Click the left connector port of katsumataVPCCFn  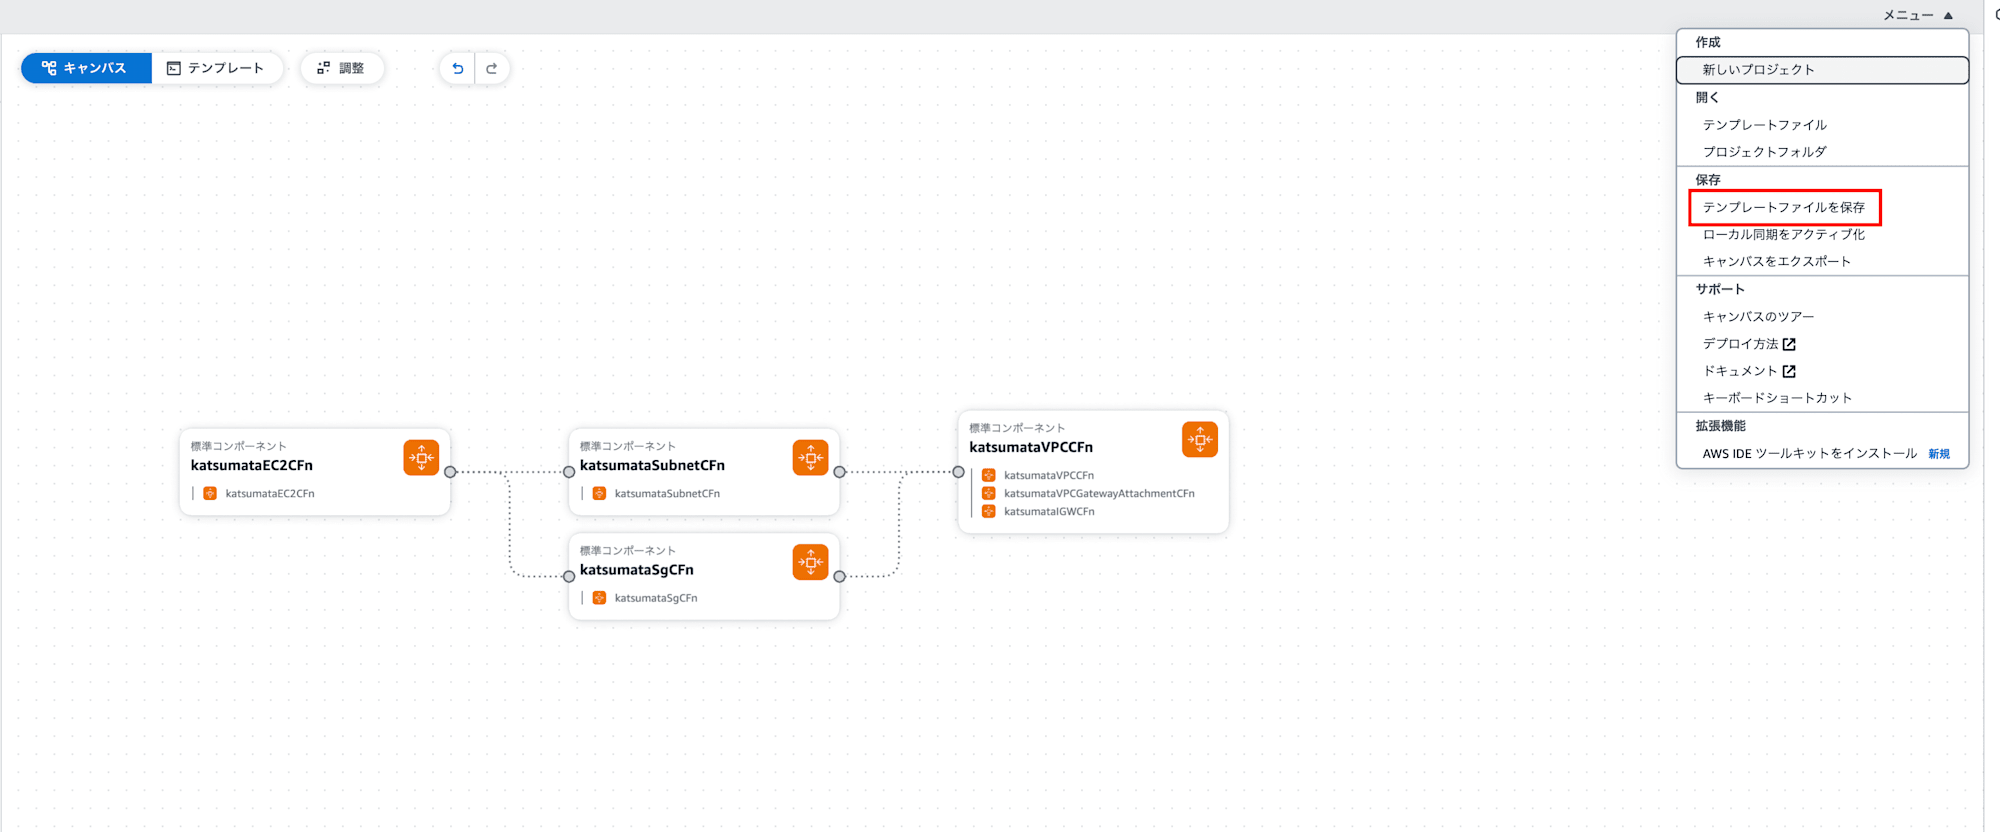pos(958,472)
